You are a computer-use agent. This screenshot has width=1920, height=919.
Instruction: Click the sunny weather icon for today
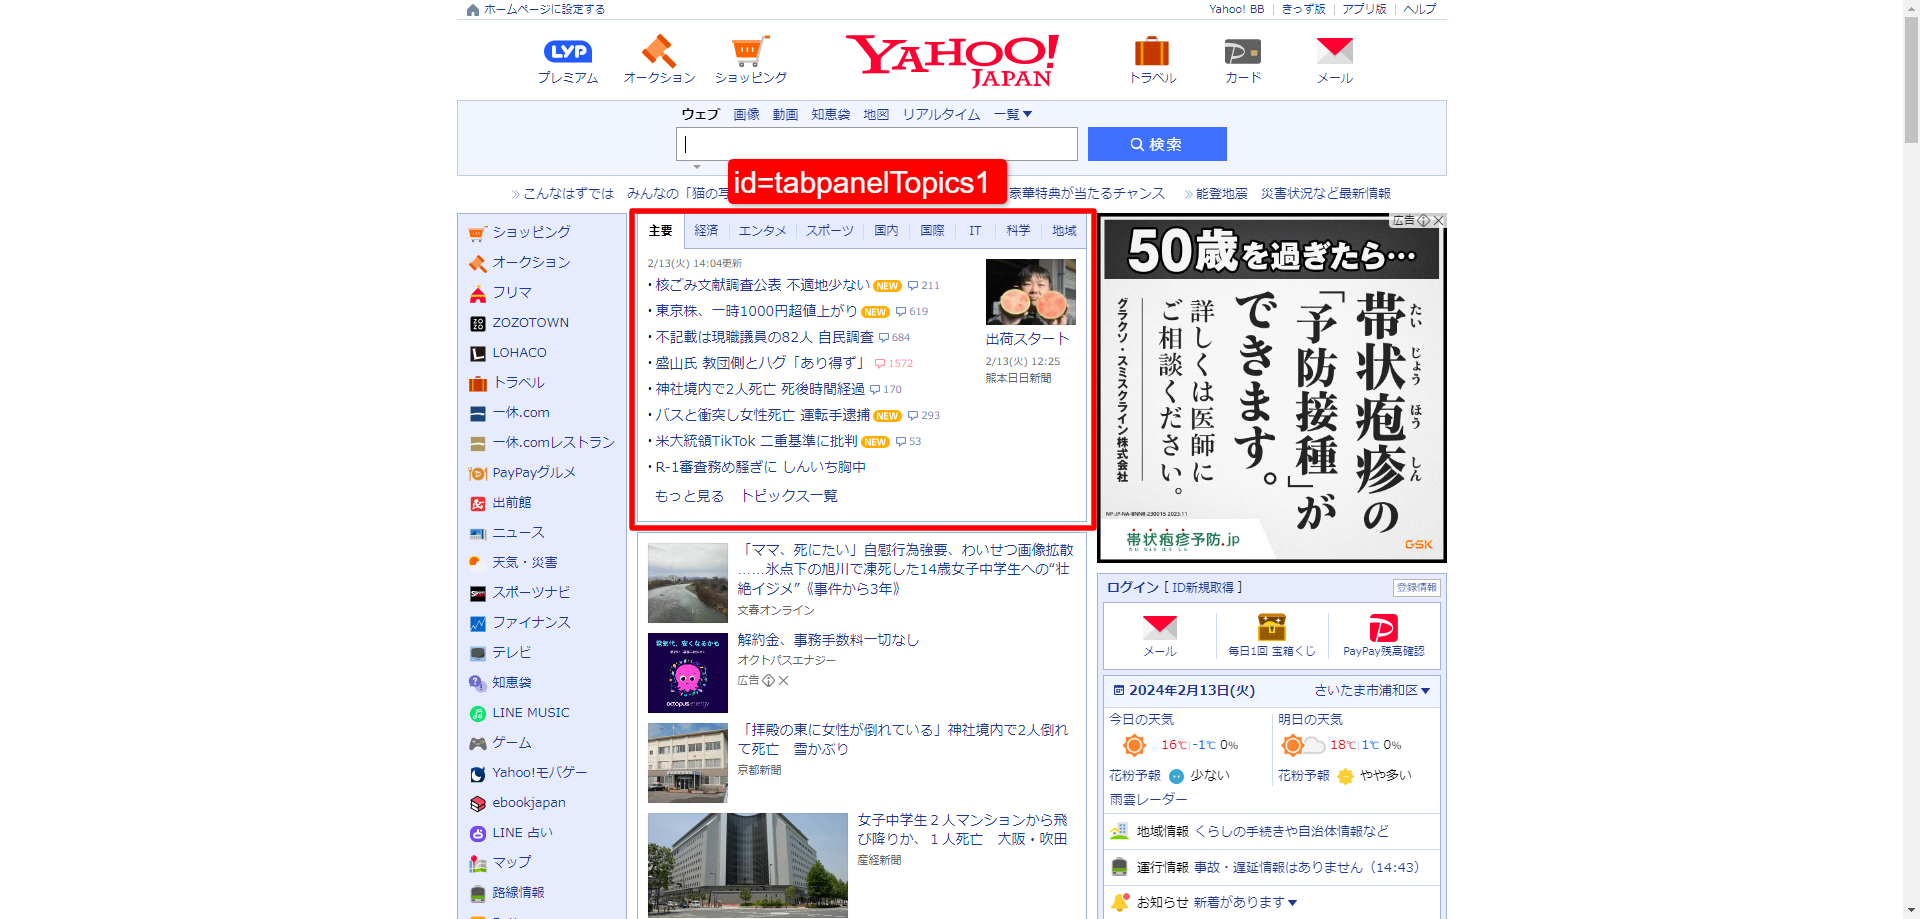point(1134,745)
